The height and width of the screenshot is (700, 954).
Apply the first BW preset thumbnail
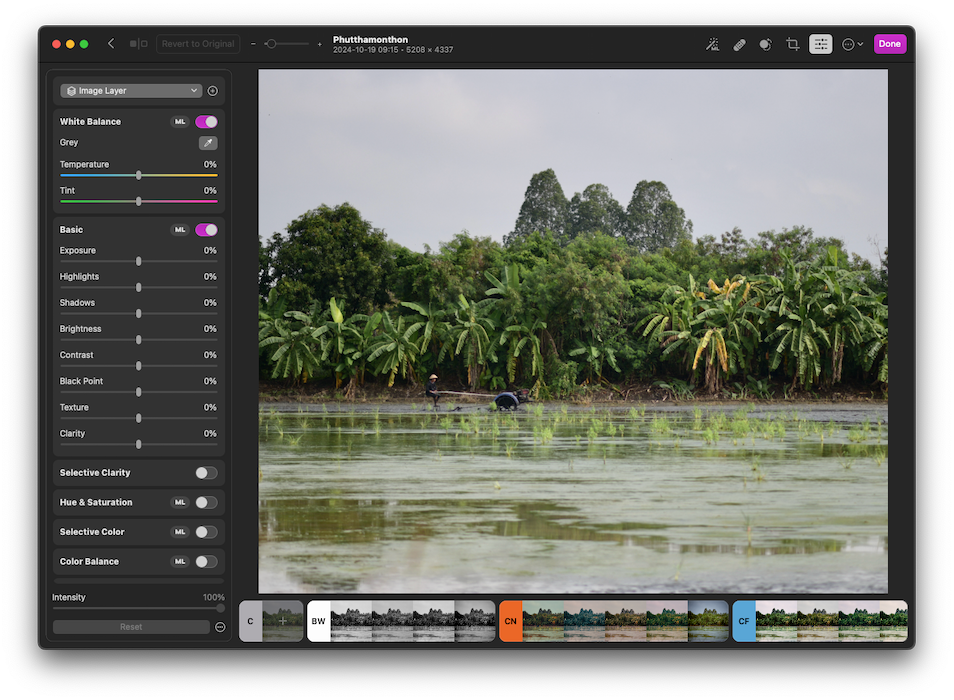point(351,621)
